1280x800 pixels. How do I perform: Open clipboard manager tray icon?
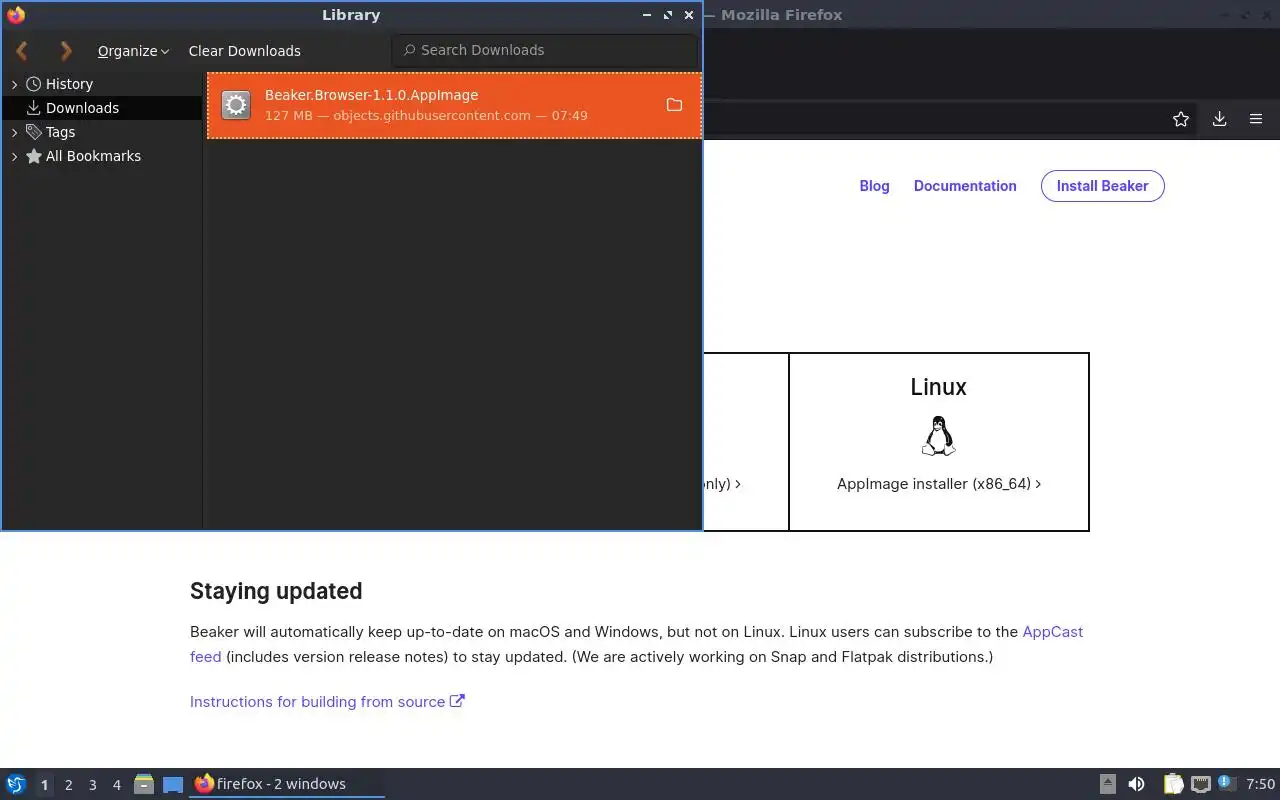[1173, 784]
